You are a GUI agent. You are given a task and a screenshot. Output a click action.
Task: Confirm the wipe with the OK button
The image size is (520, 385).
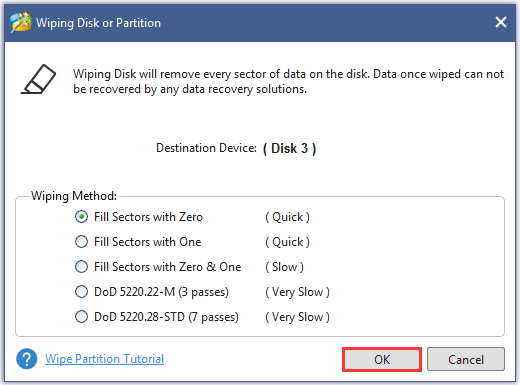(382, 359)
